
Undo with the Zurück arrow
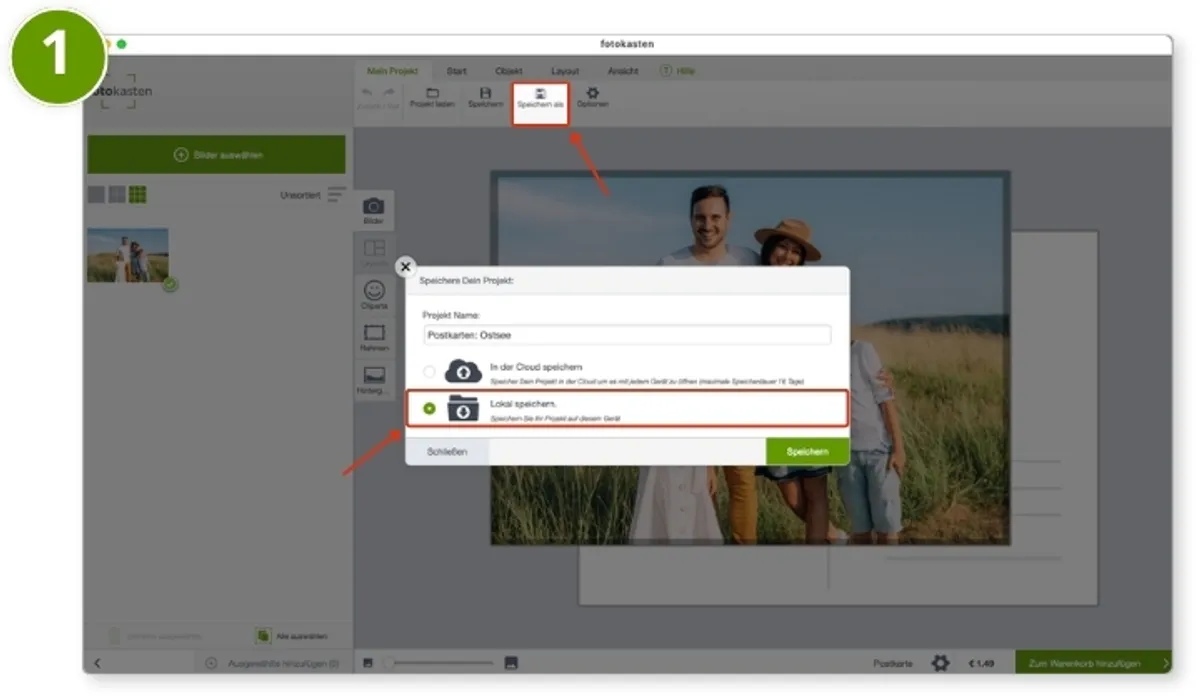367,92
